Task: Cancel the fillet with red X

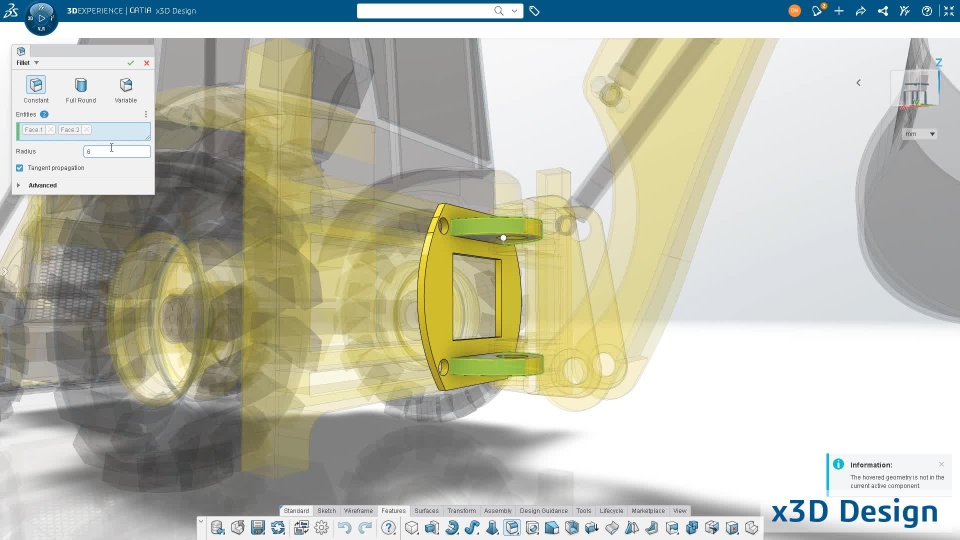Action: [x=146, y=63]
